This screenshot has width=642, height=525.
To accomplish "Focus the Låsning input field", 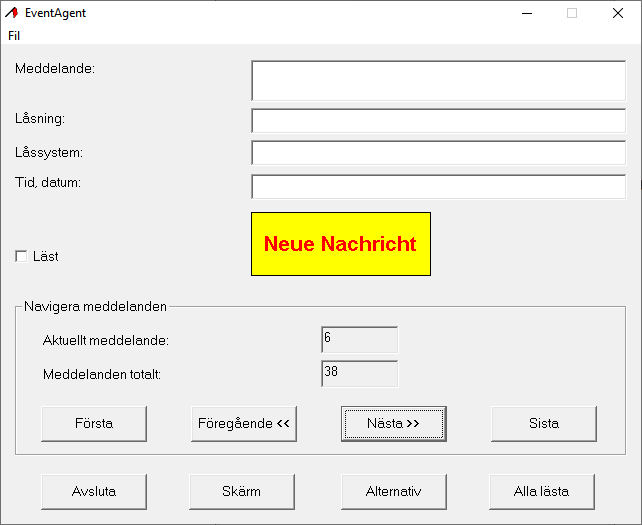I will click(x=438, y=121).
